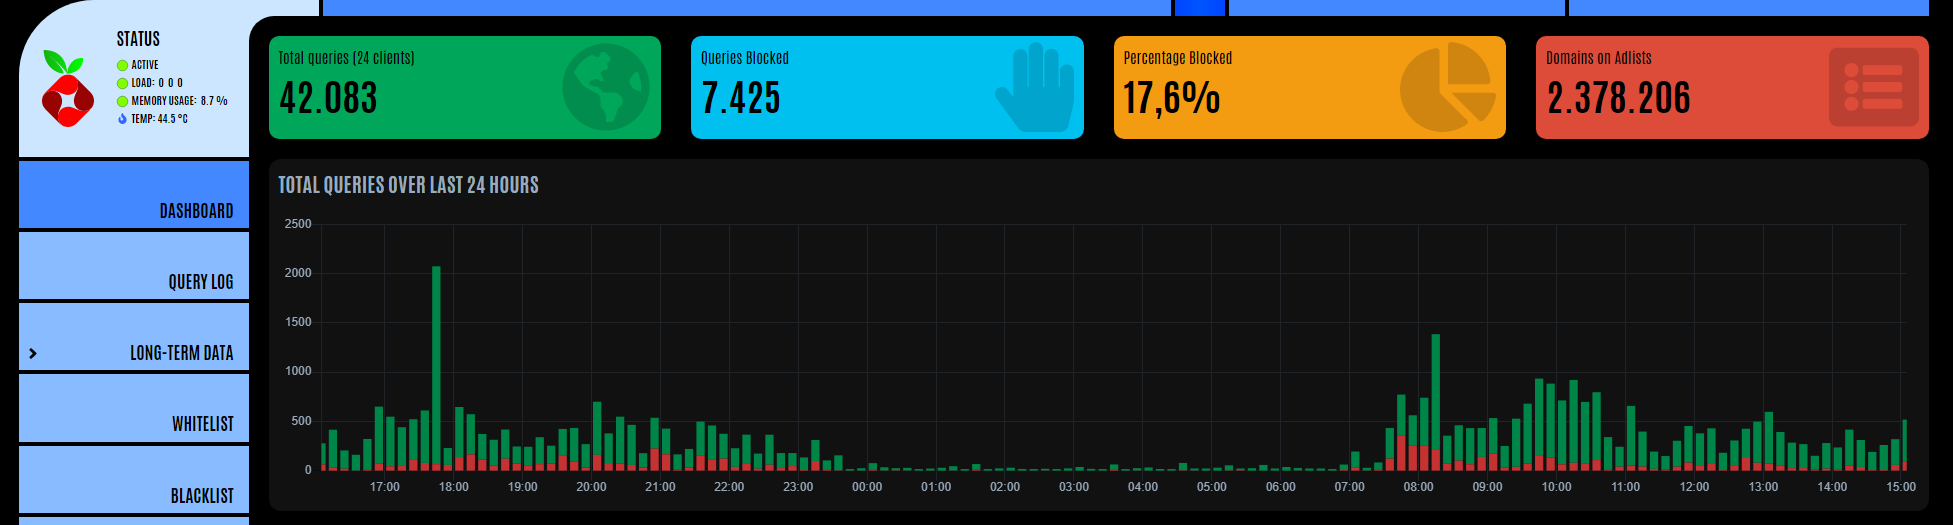Open the Query Log menu item
This screenshot has height=525, width=1953.
tap(134, 266)
